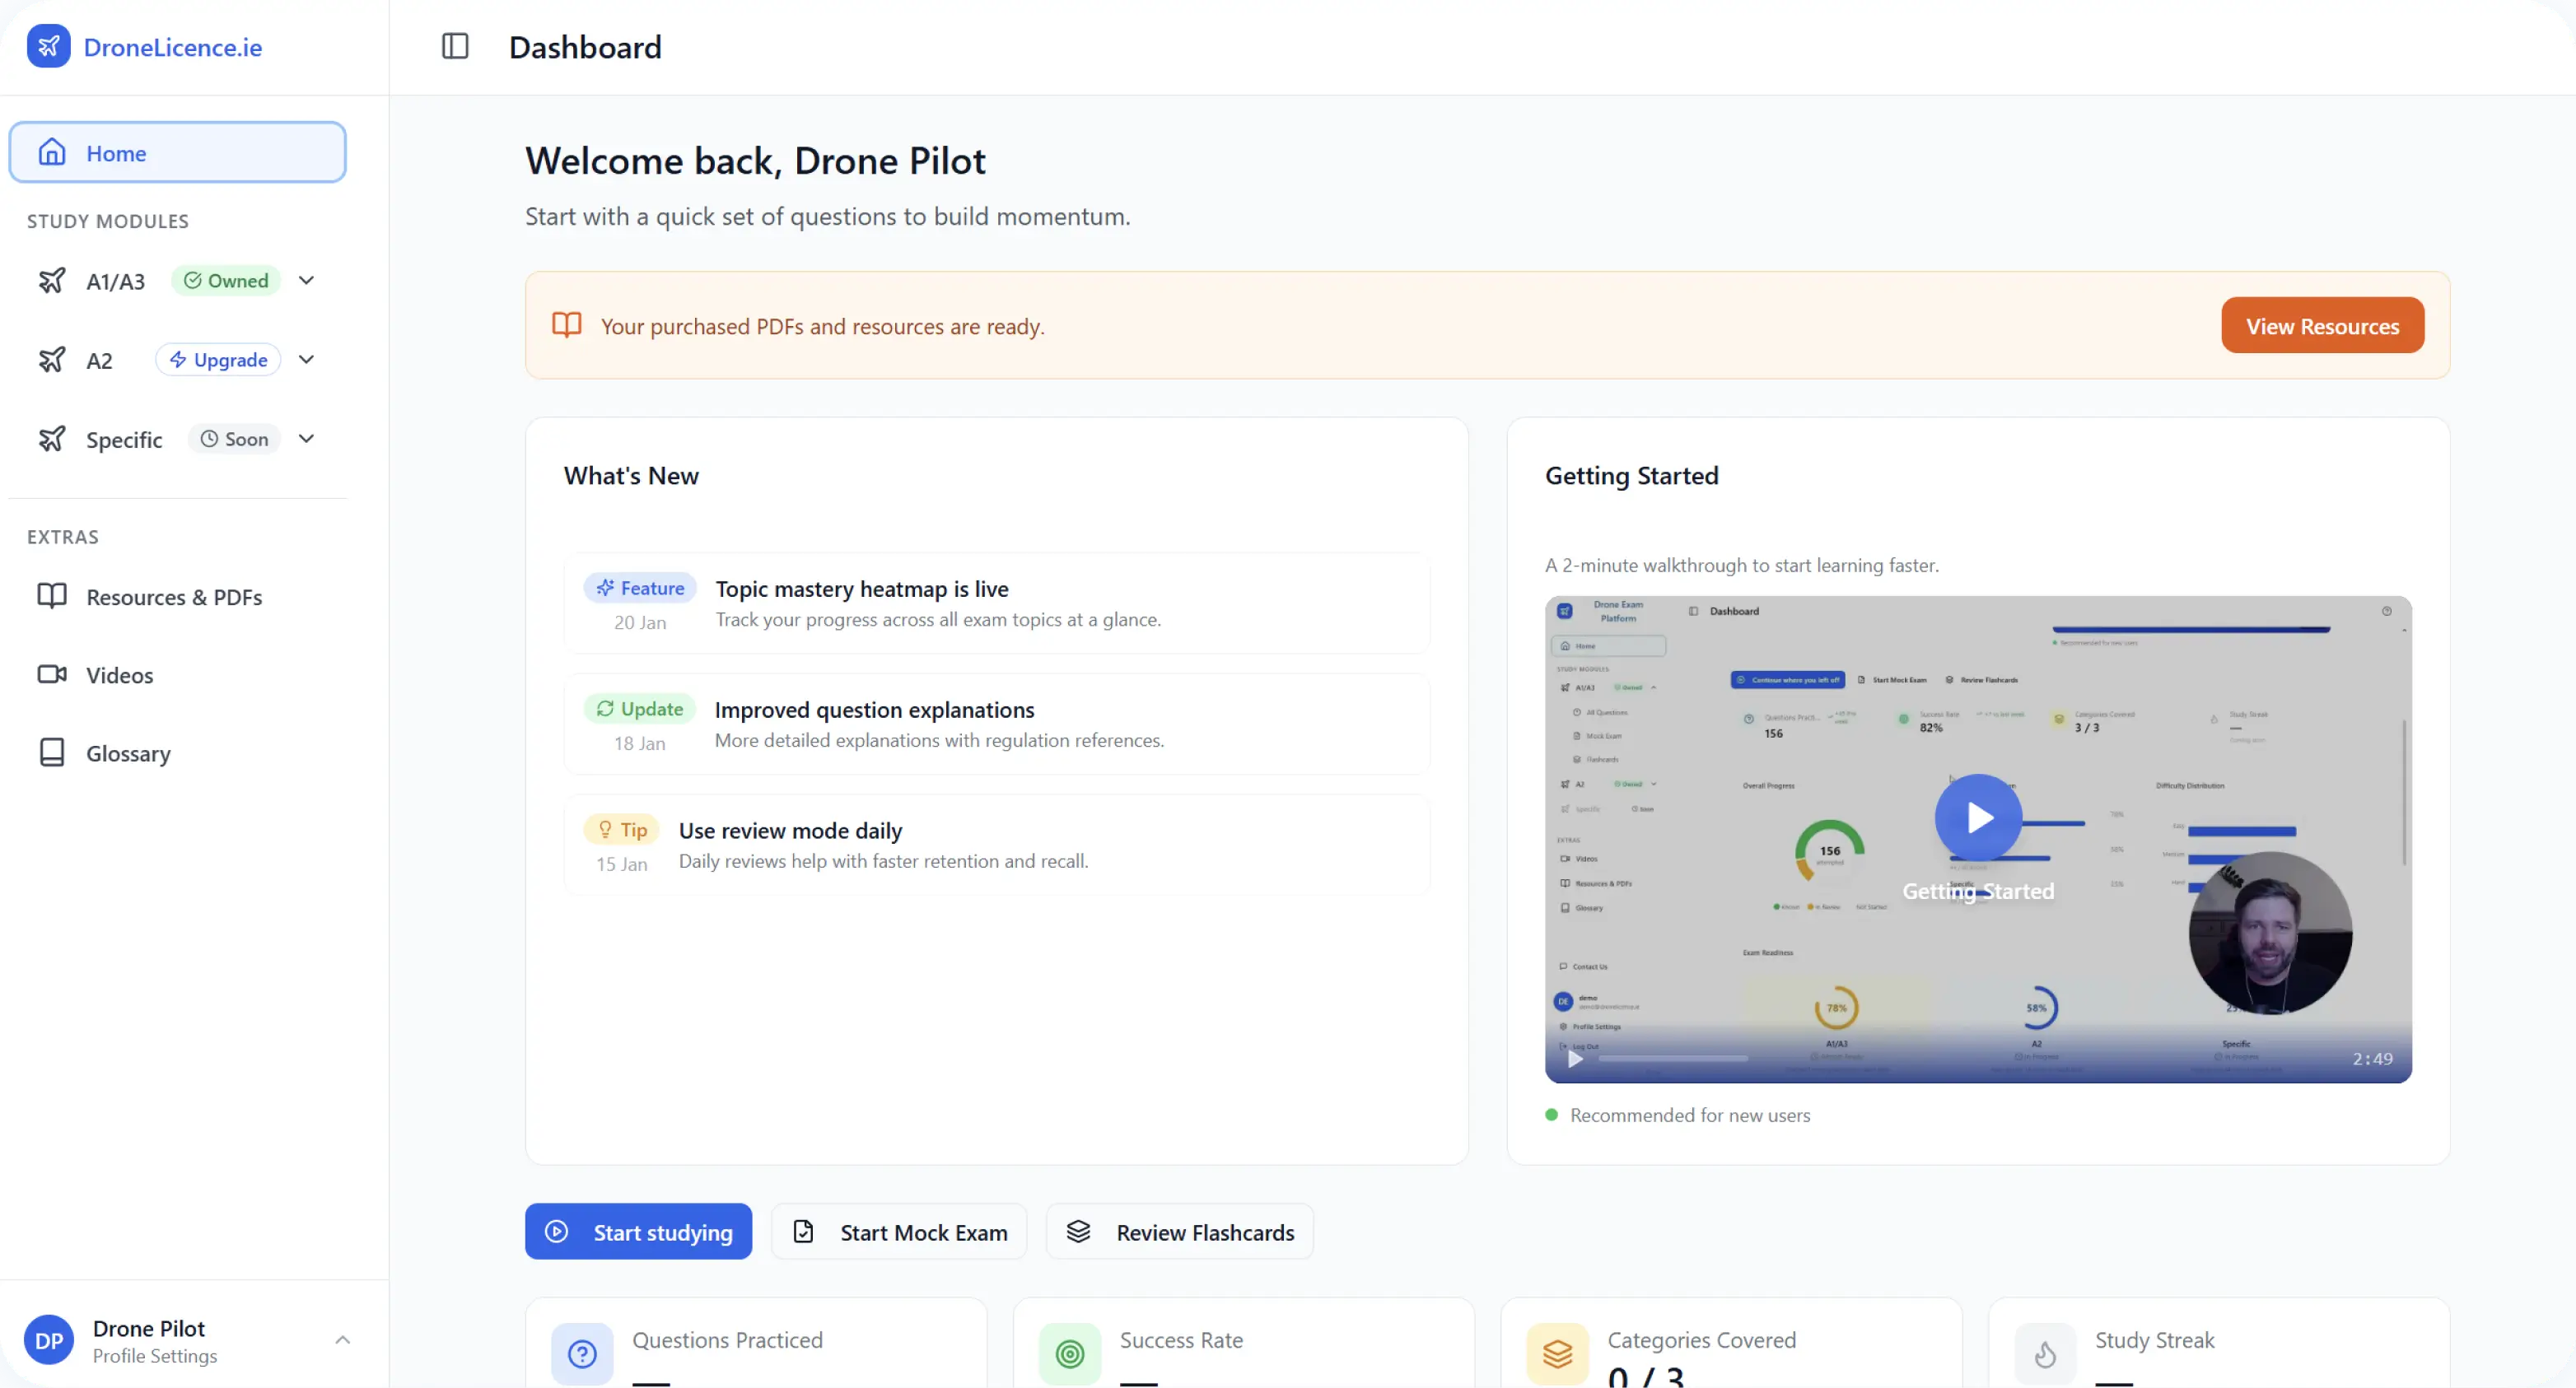This screenshot has height=1388, width=2576.
Task: Expand the A1/A3 study module
Action: 307,281
